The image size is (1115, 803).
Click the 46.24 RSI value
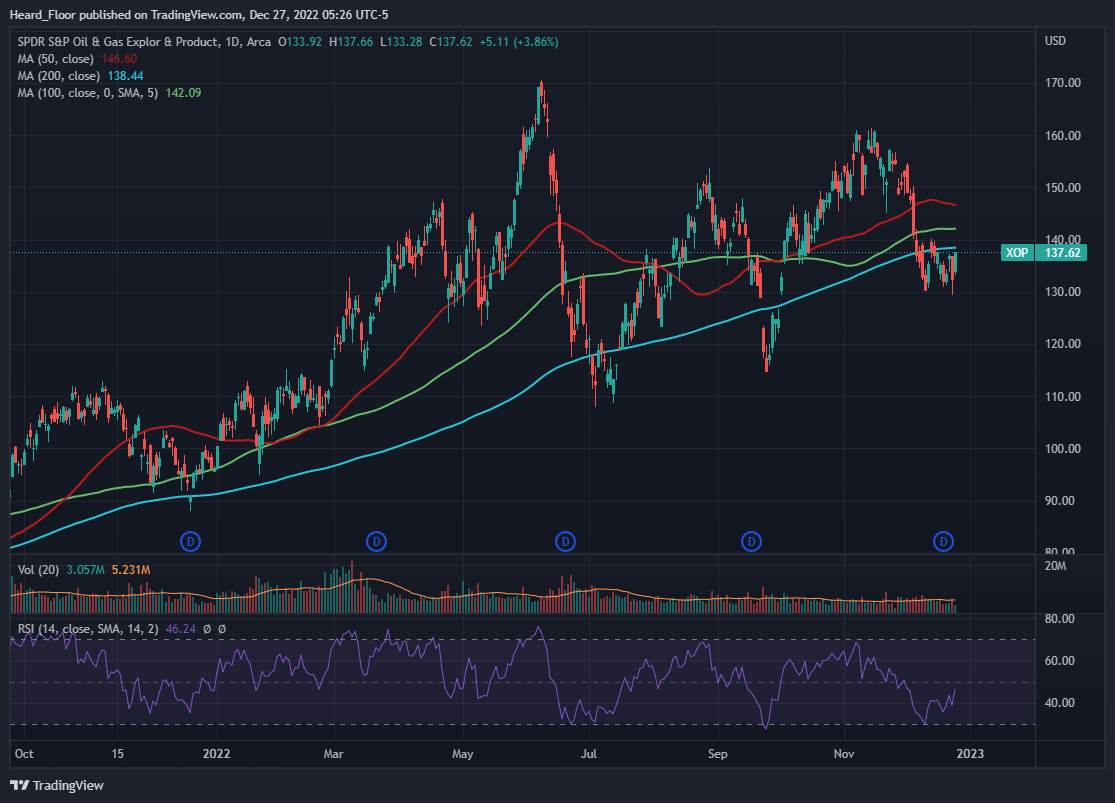[x=181, y=629]
